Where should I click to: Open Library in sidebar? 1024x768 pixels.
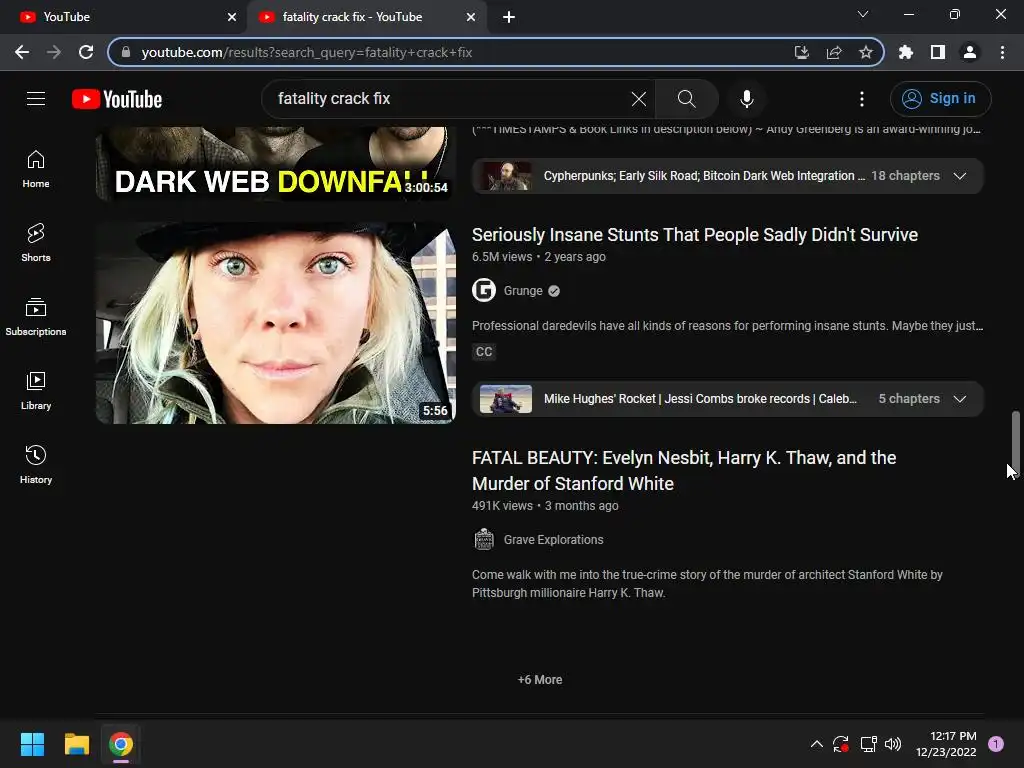click(x=36, y=391)
